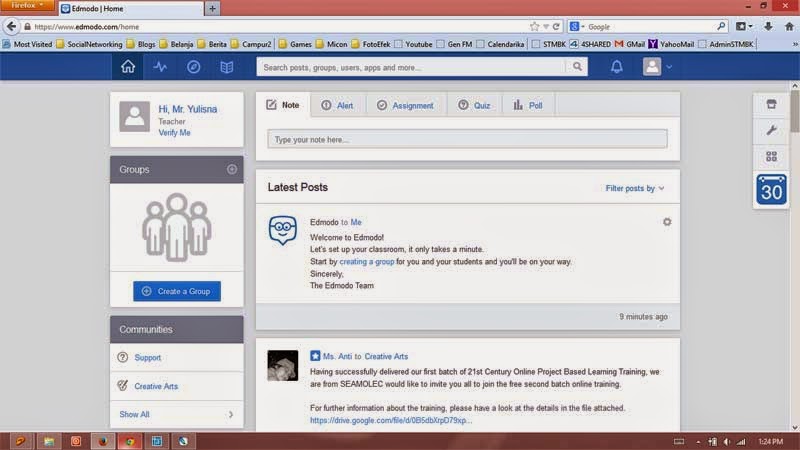The image size is (800, 450).
Task: Open the apps grid icon
Action: pyautogui.click(x=771, y=157)
